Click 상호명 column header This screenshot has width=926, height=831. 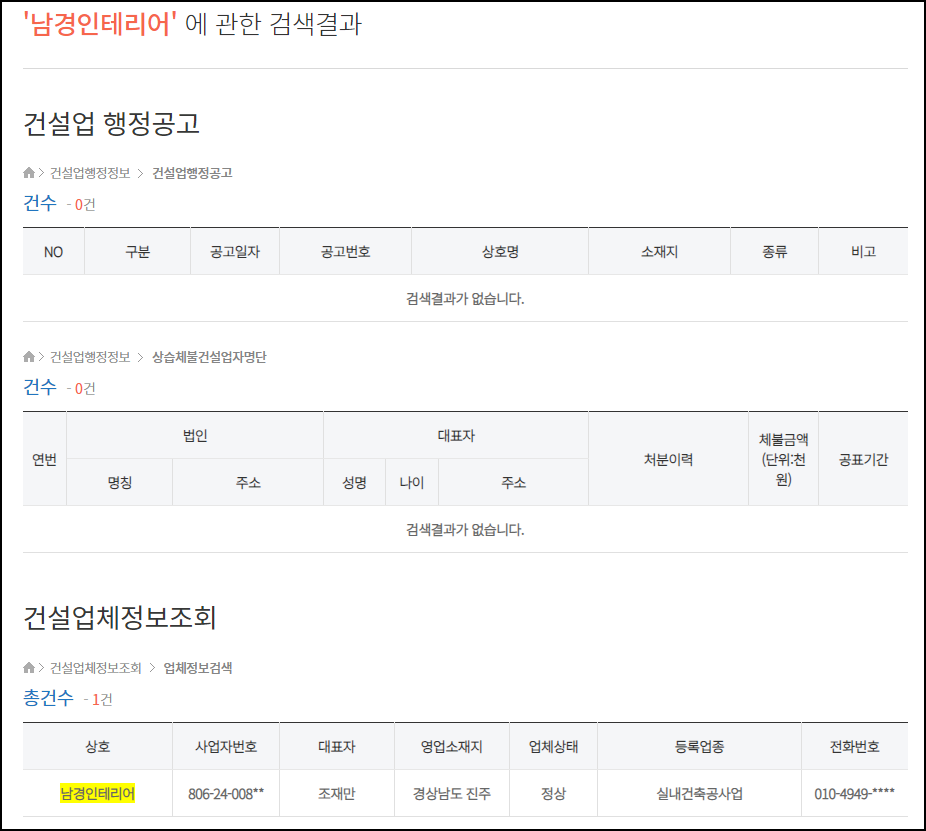[x=500, y=252]
